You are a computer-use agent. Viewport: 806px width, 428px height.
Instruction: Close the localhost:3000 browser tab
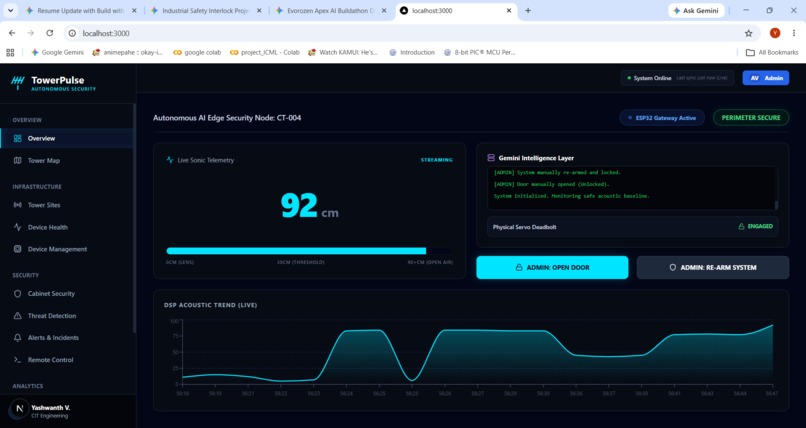point(509,10)
